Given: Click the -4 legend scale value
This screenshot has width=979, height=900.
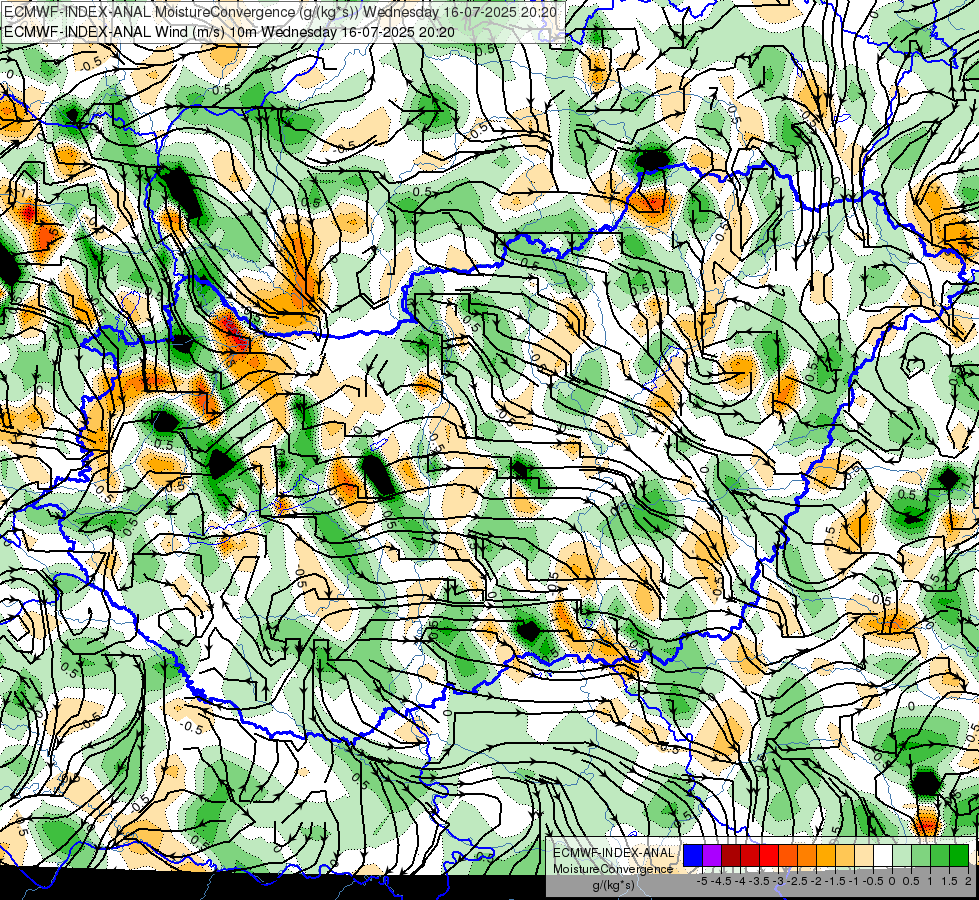Looking at the screenshot, I should (x=740, y=881).
